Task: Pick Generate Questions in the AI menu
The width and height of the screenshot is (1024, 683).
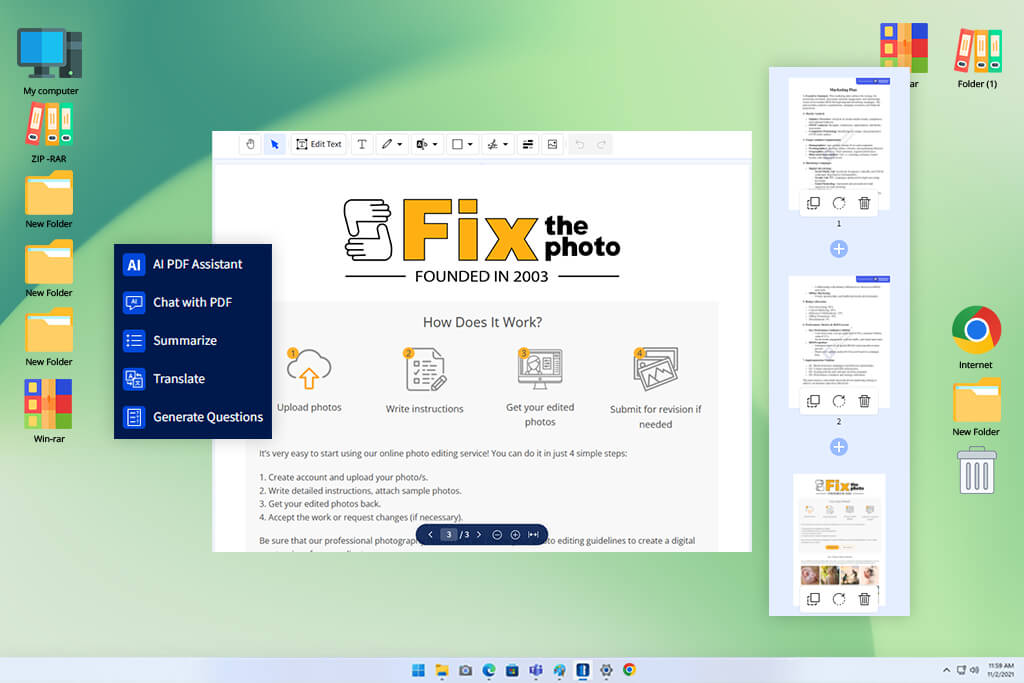Action: 193,417
